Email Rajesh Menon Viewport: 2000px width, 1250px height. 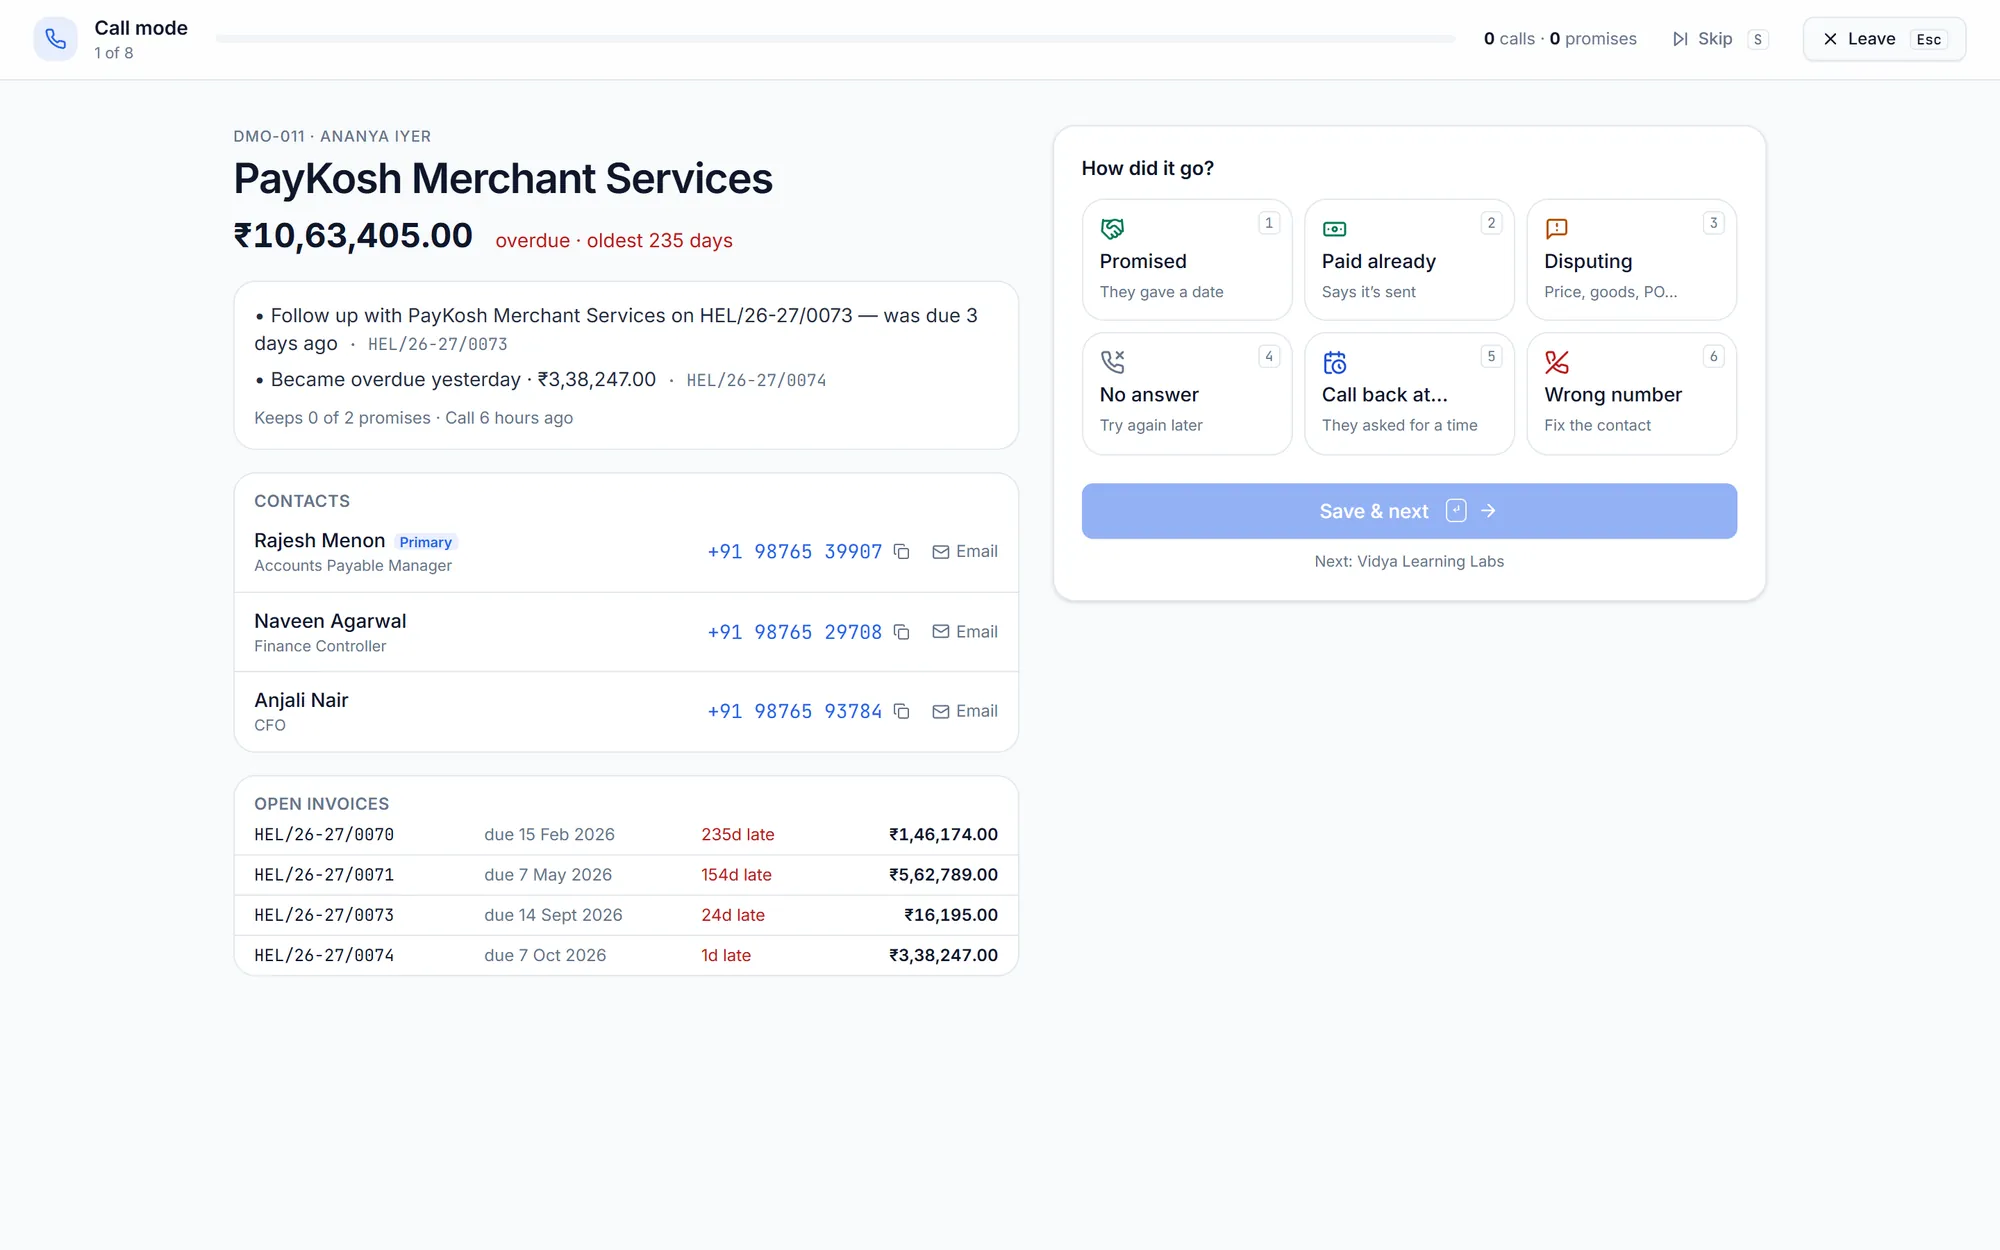click(965, 552)
